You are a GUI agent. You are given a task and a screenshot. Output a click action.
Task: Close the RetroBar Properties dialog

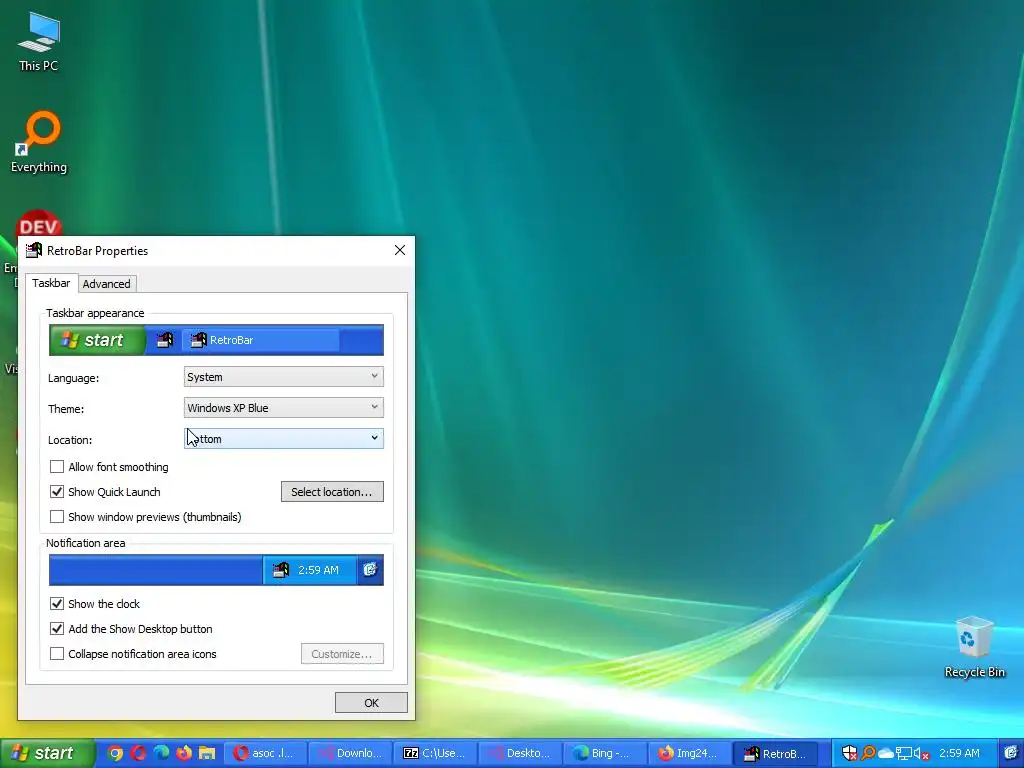tap(400, 250)
